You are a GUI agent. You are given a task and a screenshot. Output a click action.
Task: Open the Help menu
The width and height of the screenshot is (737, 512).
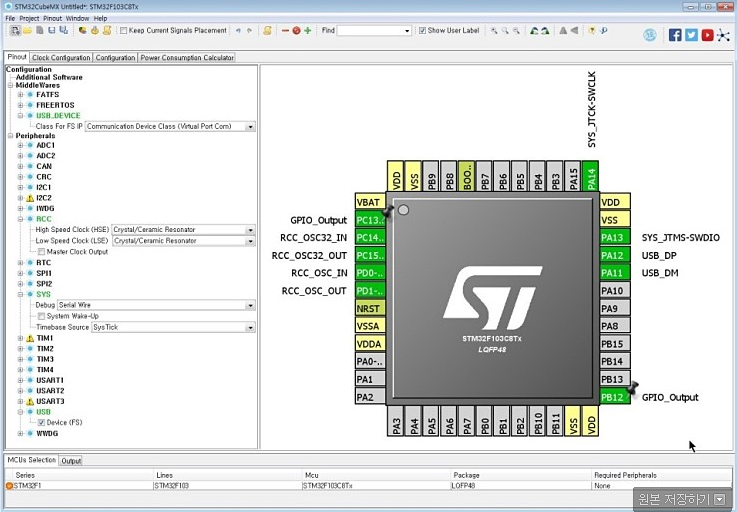100,18
